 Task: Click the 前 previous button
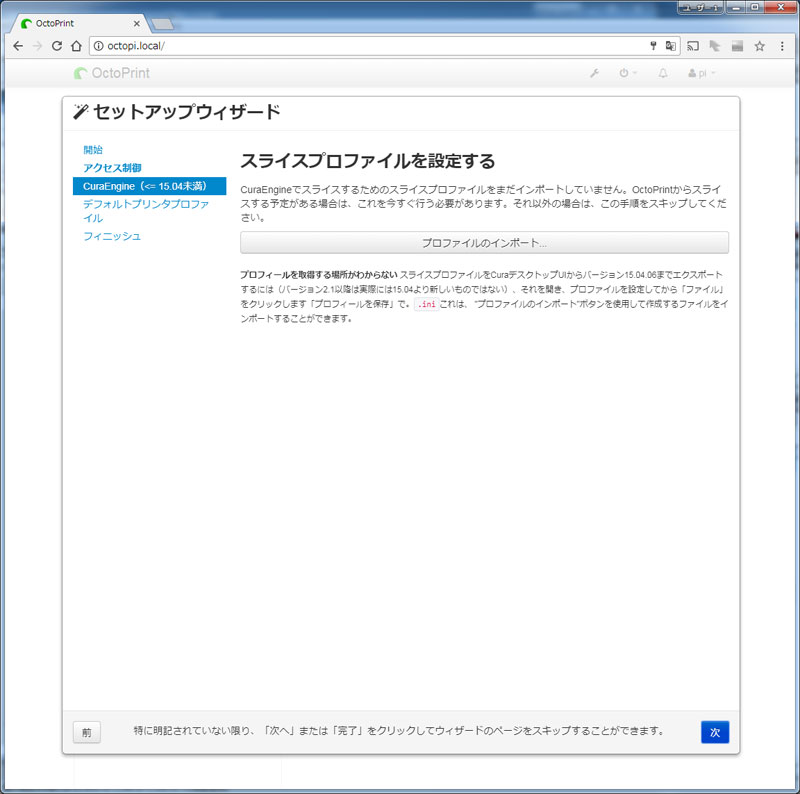click(87, 732)
